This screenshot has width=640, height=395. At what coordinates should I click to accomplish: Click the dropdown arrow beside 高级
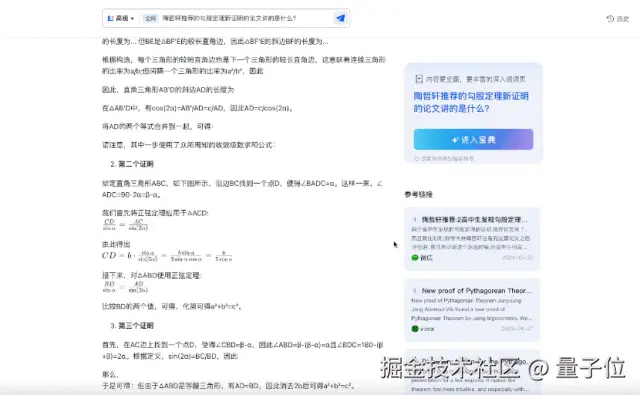click(132, 19)
